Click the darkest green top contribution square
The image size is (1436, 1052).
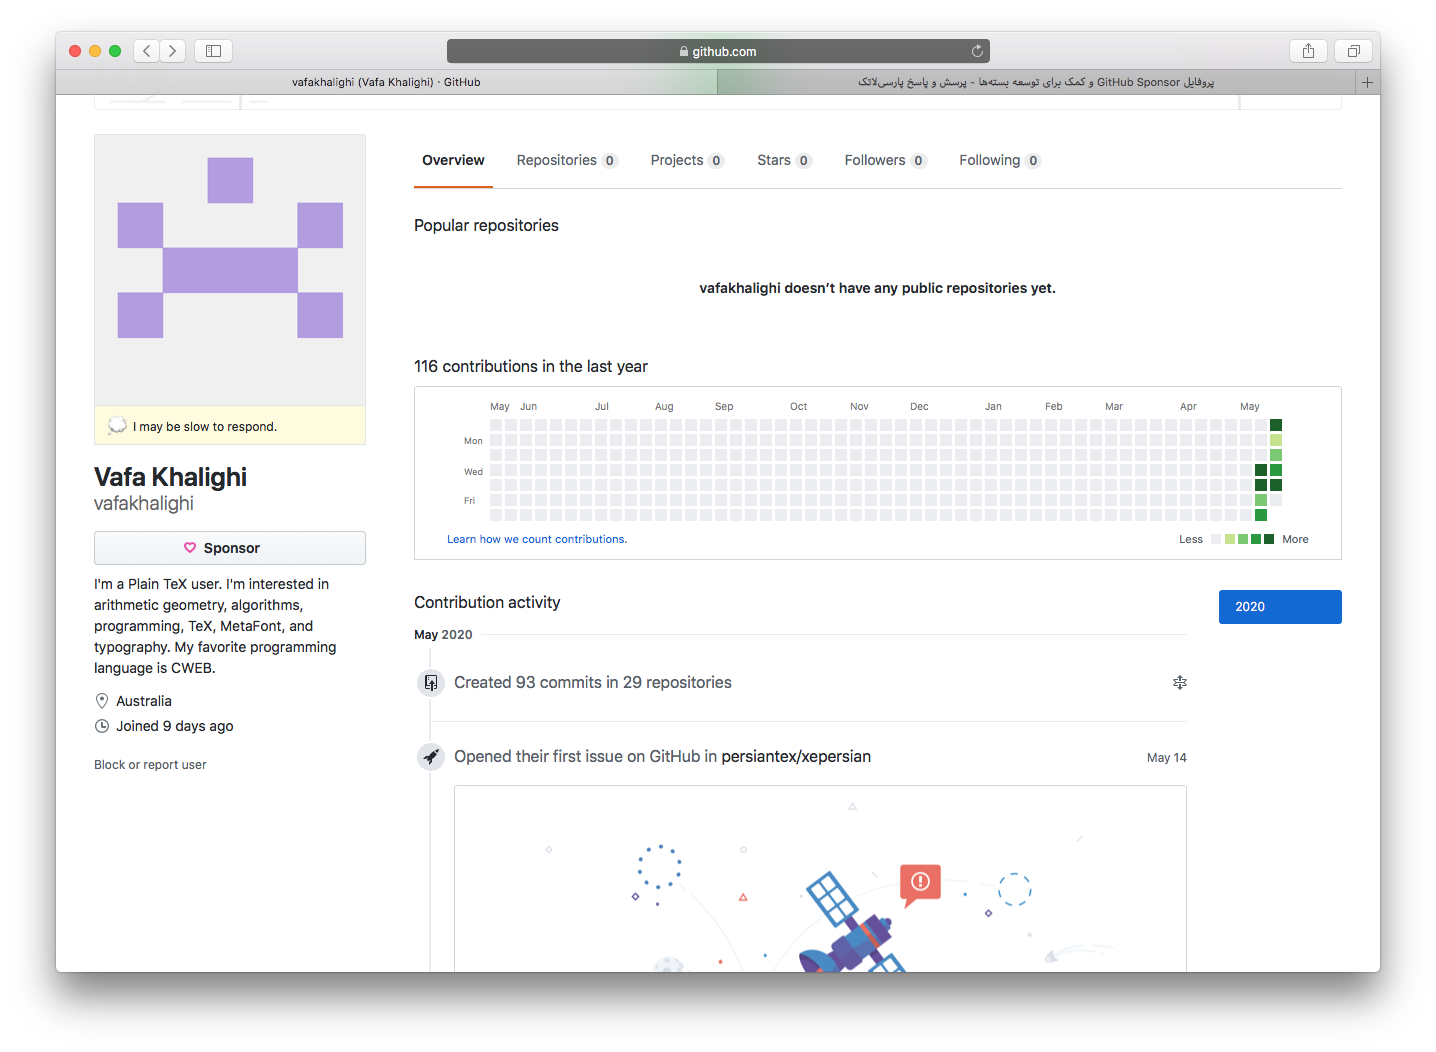1276,425
